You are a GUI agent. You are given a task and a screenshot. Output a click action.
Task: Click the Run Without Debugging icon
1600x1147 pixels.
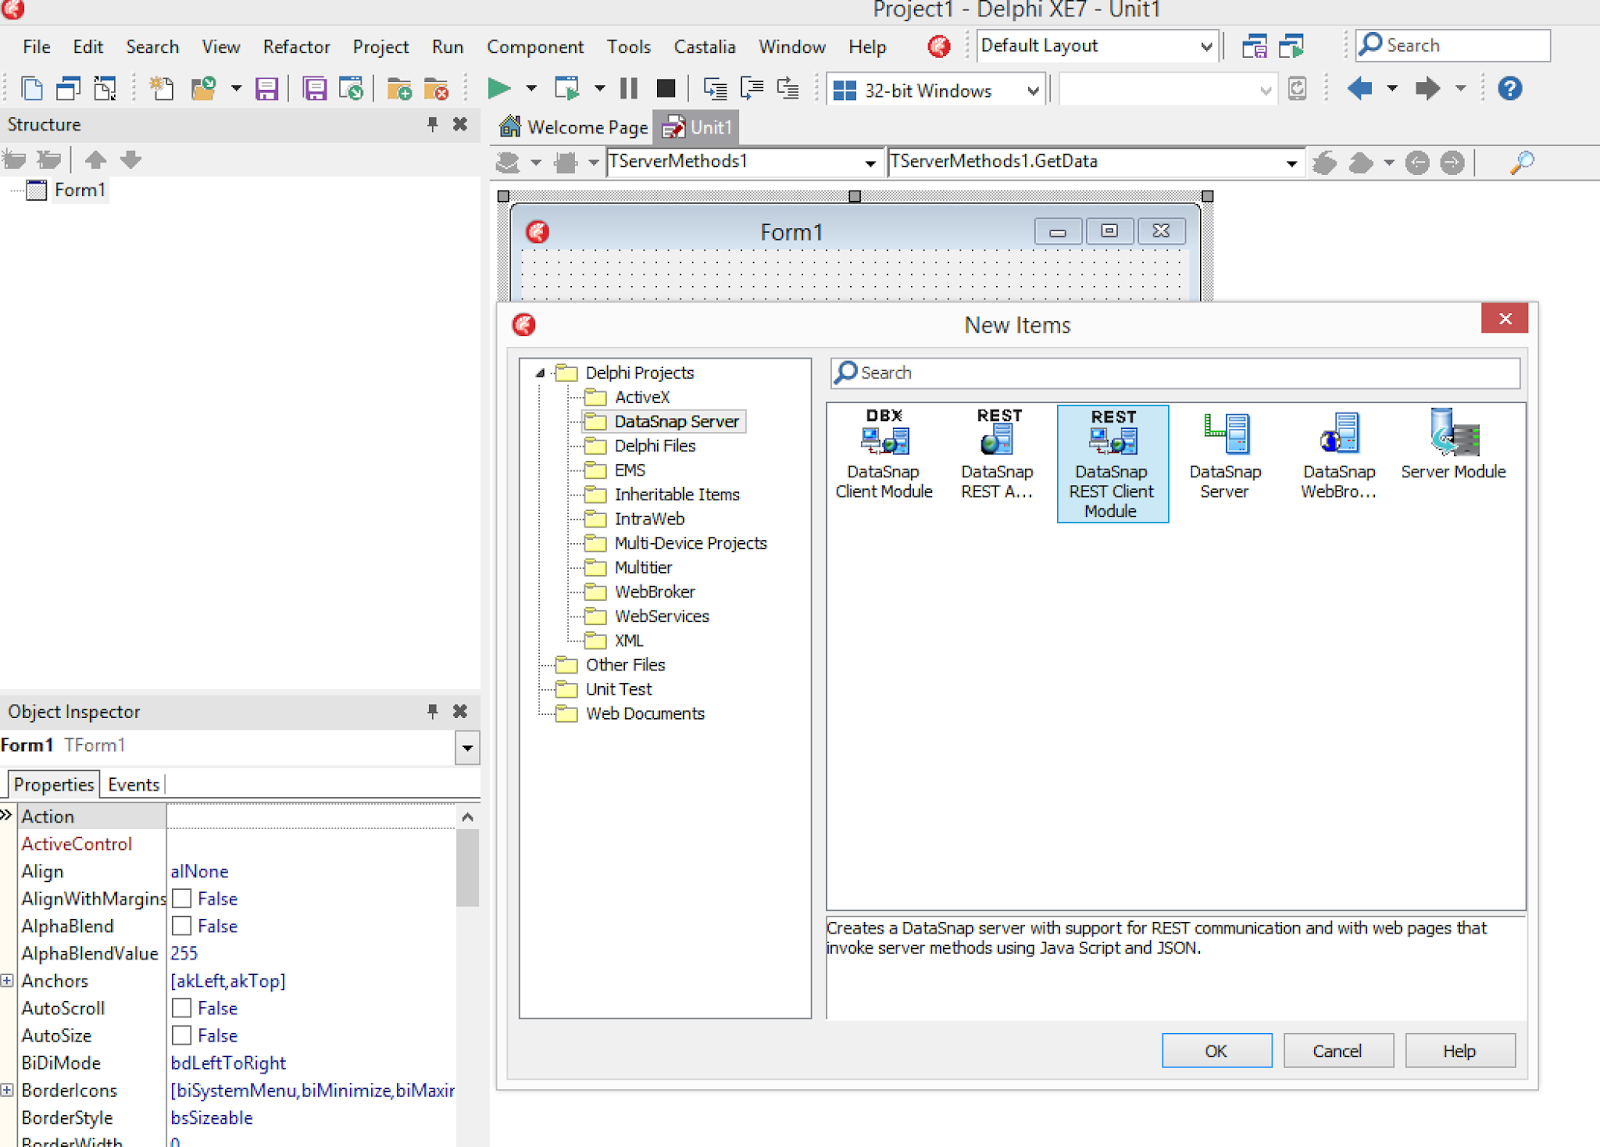pos(567,89)
